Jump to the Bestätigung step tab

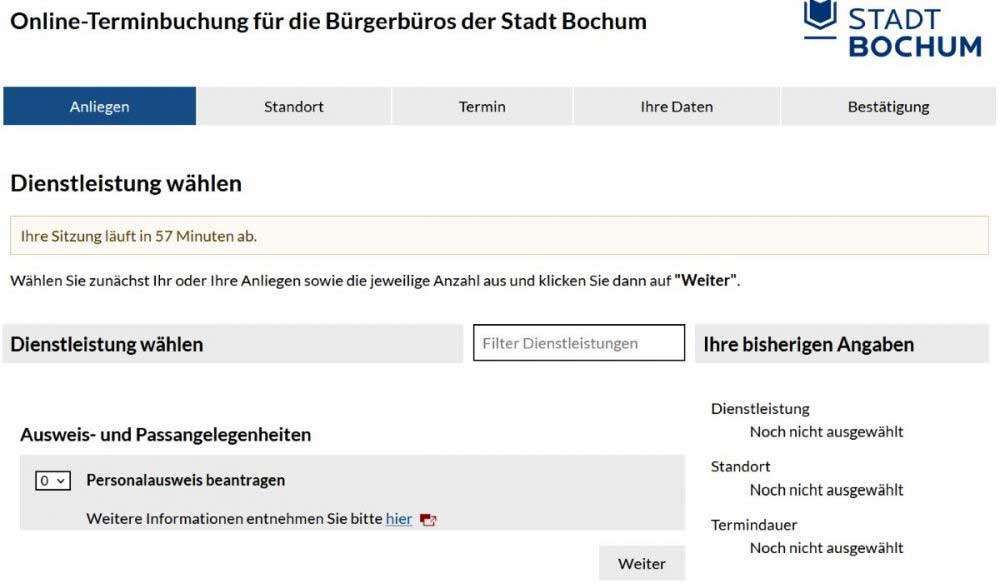coord(888,107)
